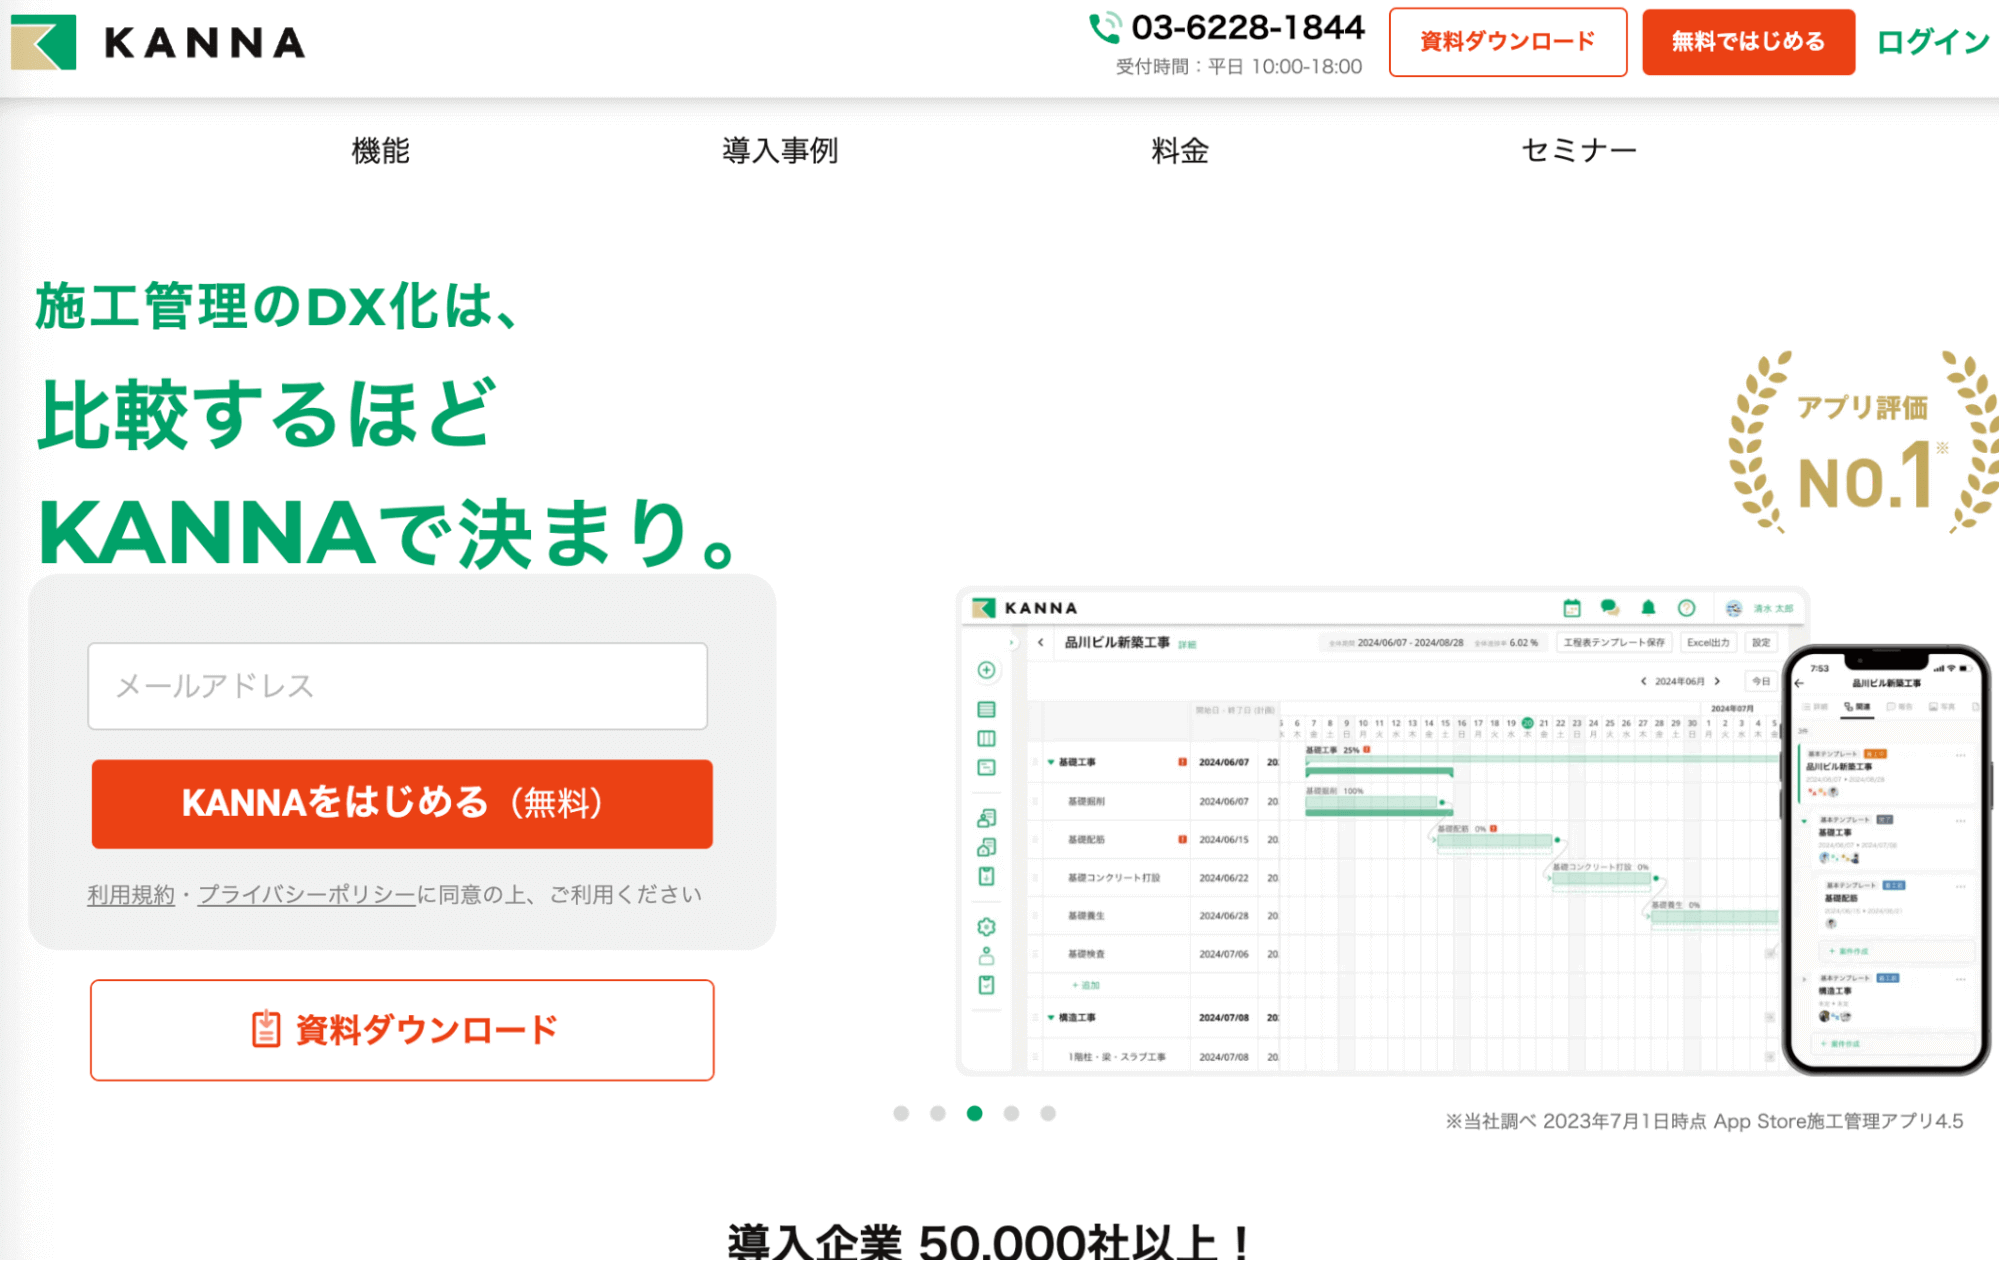Click red alert badge on 基礎工事 row

1182,762
